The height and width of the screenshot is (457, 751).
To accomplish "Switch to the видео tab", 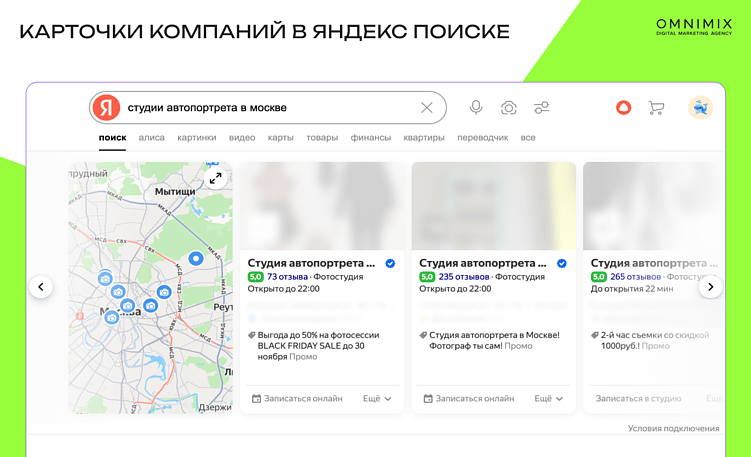I will pyautogui.click(x=242, y=137).
